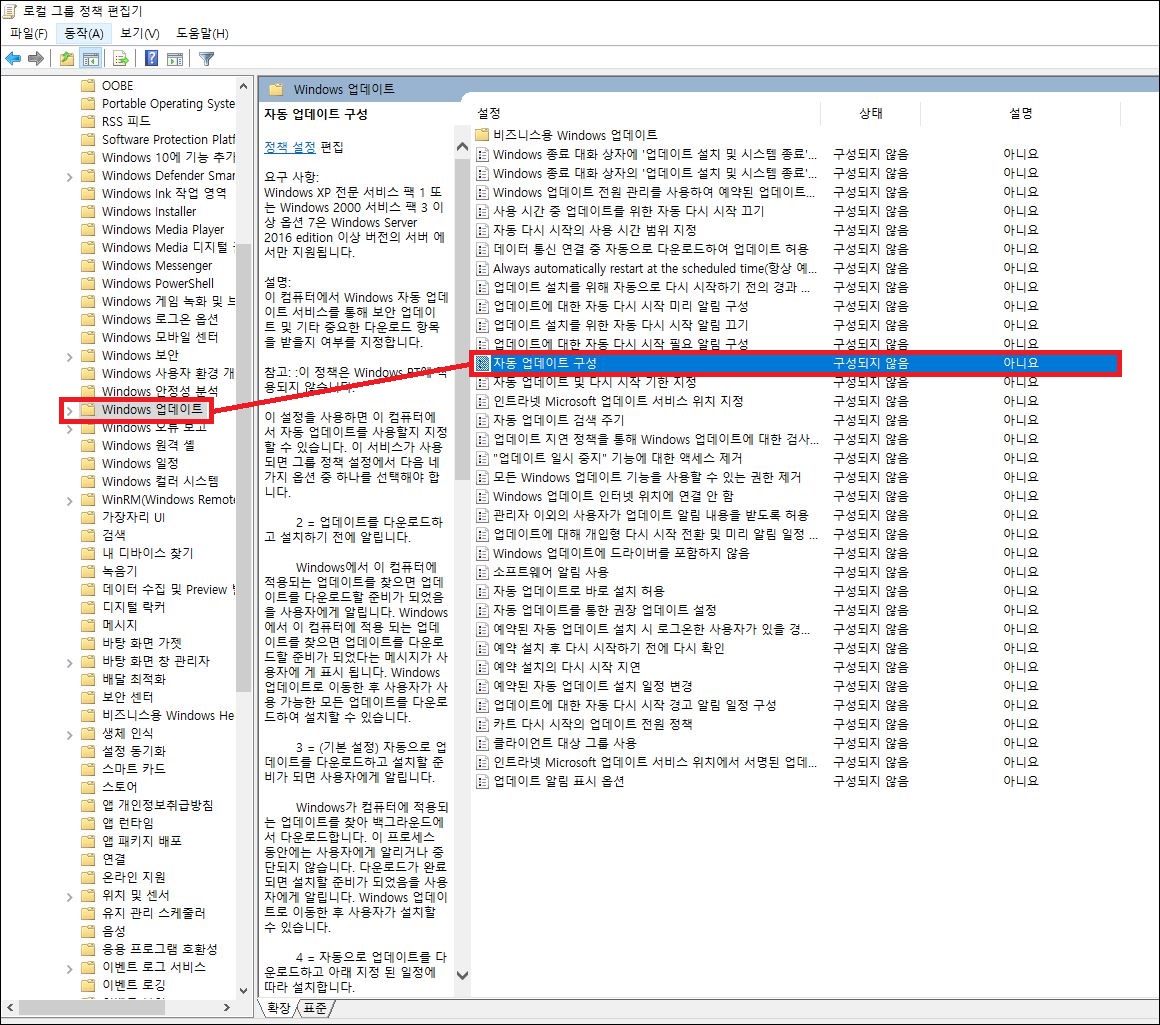Click the Back arrow toolbar icon
Image resolution: width=1160 pixels, height=1025 pixels.
point(13,58)
